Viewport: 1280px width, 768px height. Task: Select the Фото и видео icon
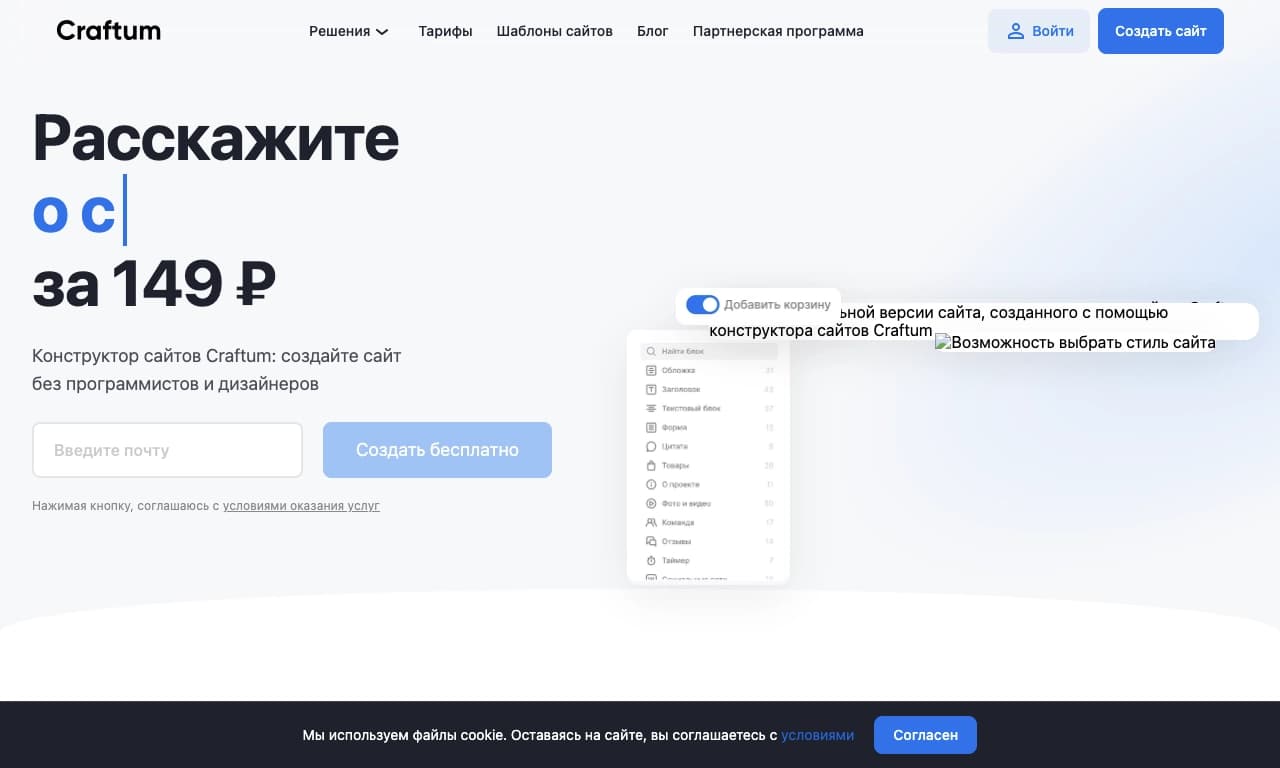pyautogui.click(x=651, y=504)
